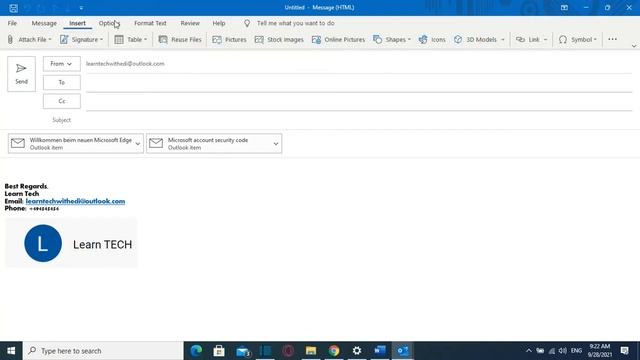Open the From account dropdown

[x=62, y=64]
